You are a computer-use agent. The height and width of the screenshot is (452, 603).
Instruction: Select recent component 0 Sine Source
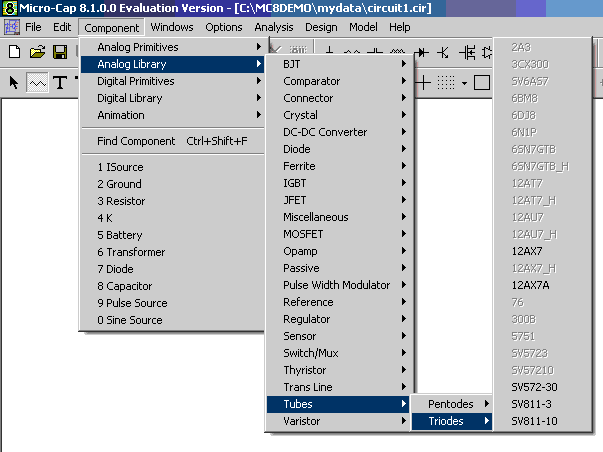pos(172,320)
